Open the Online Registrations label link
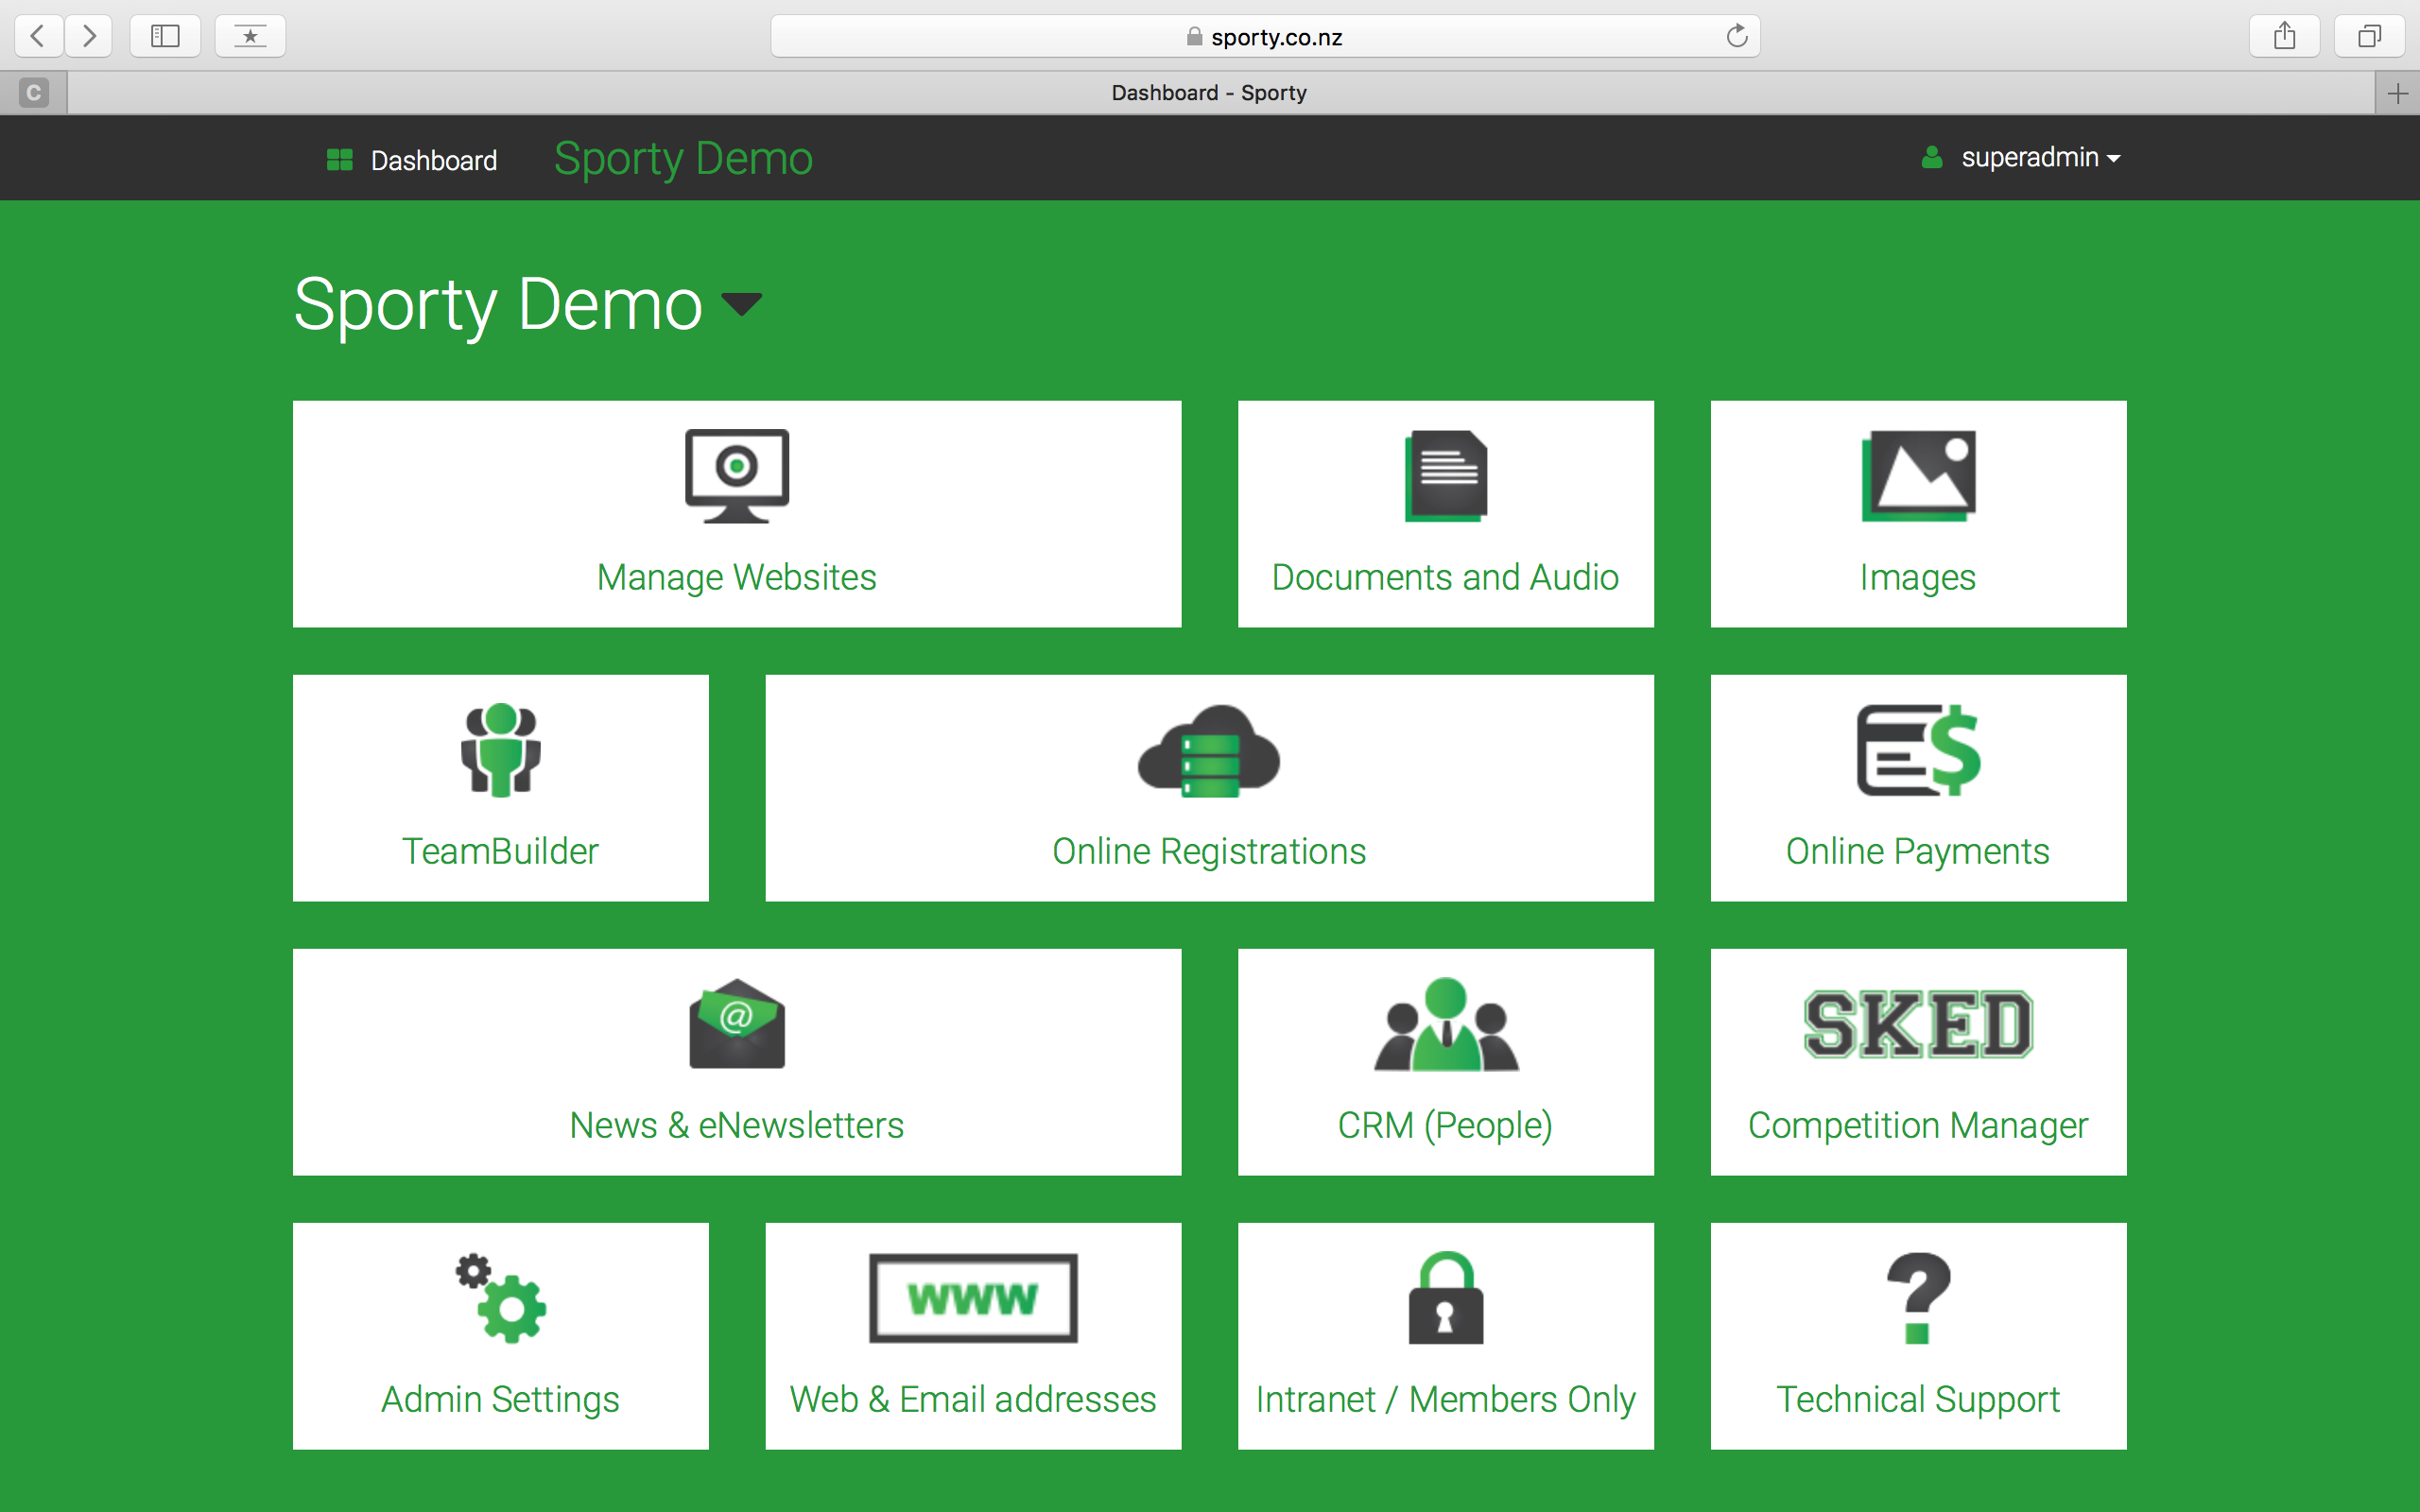This screenshot has height=1512, width=2420. [1209, 852]
